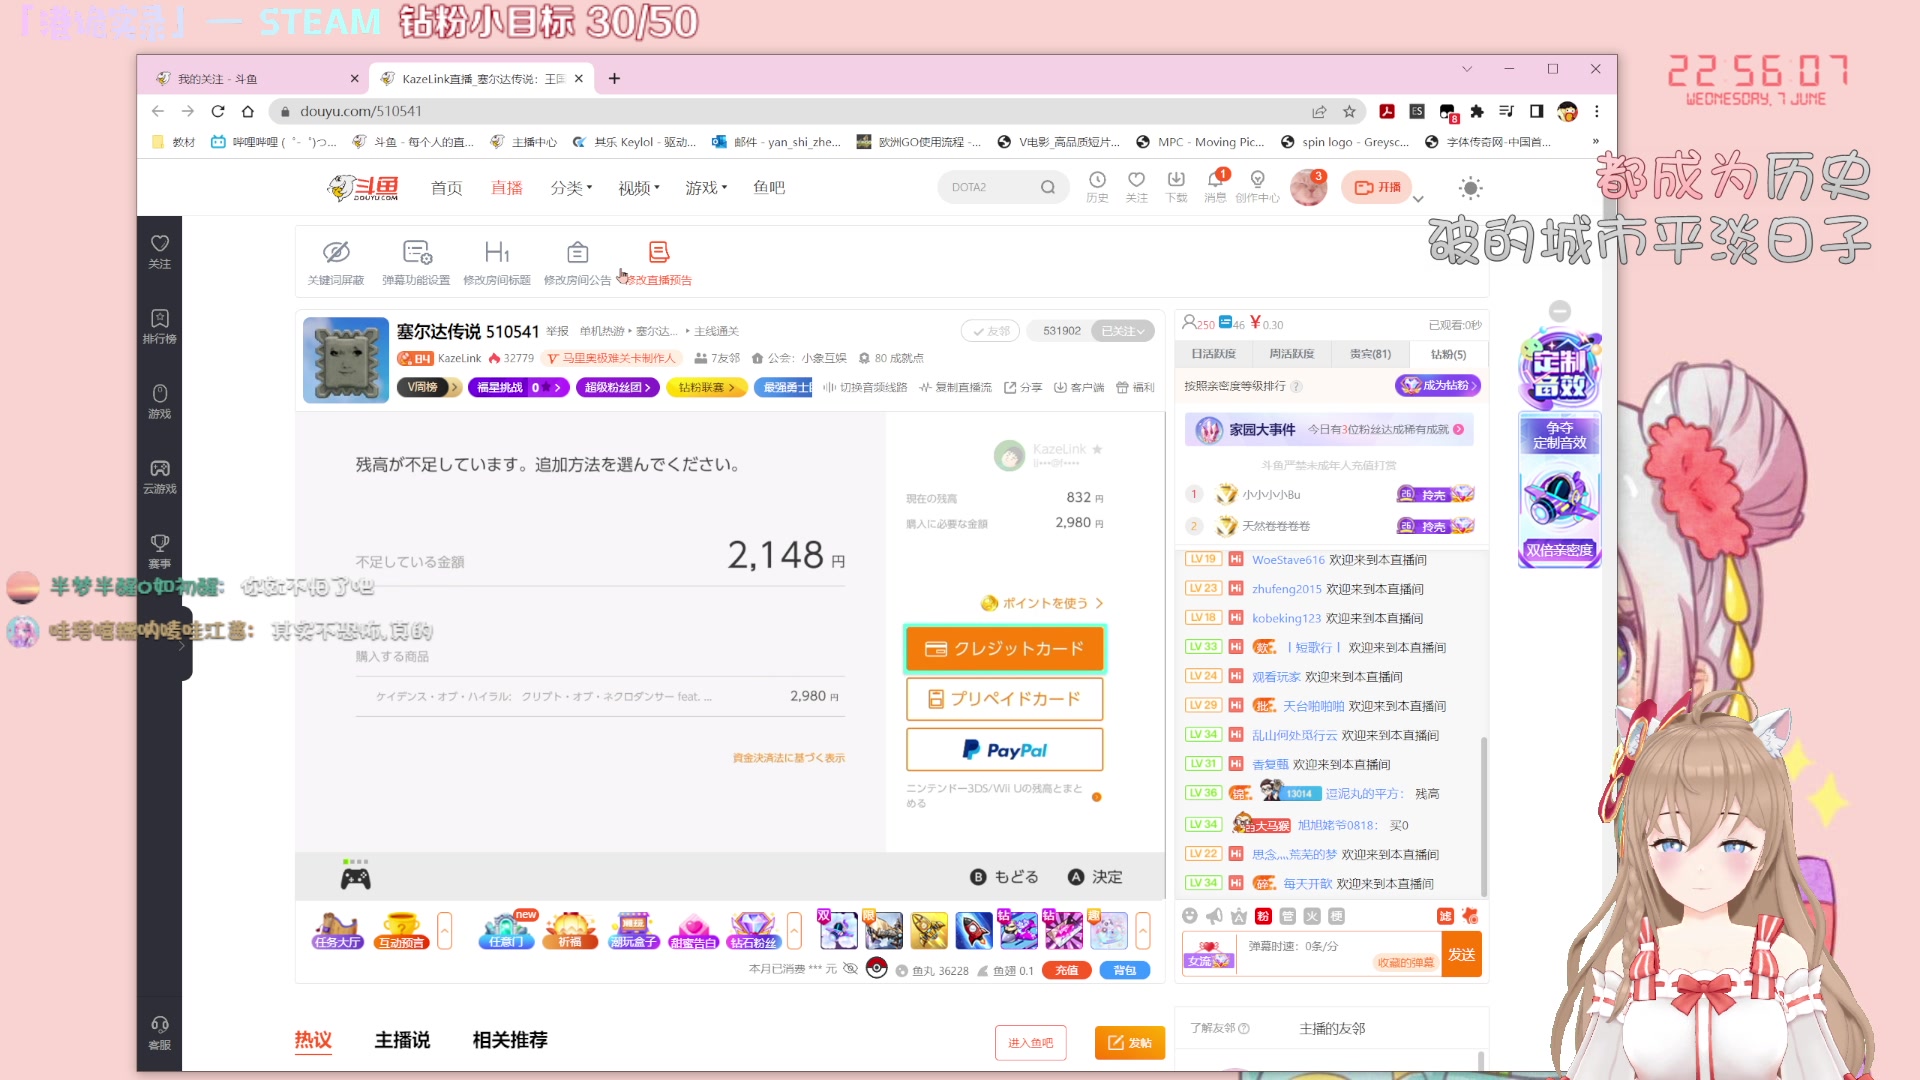Click 修改房间标题 edit room title icon
This screenshot has height=1080, width=1920.
coord(497,262)
